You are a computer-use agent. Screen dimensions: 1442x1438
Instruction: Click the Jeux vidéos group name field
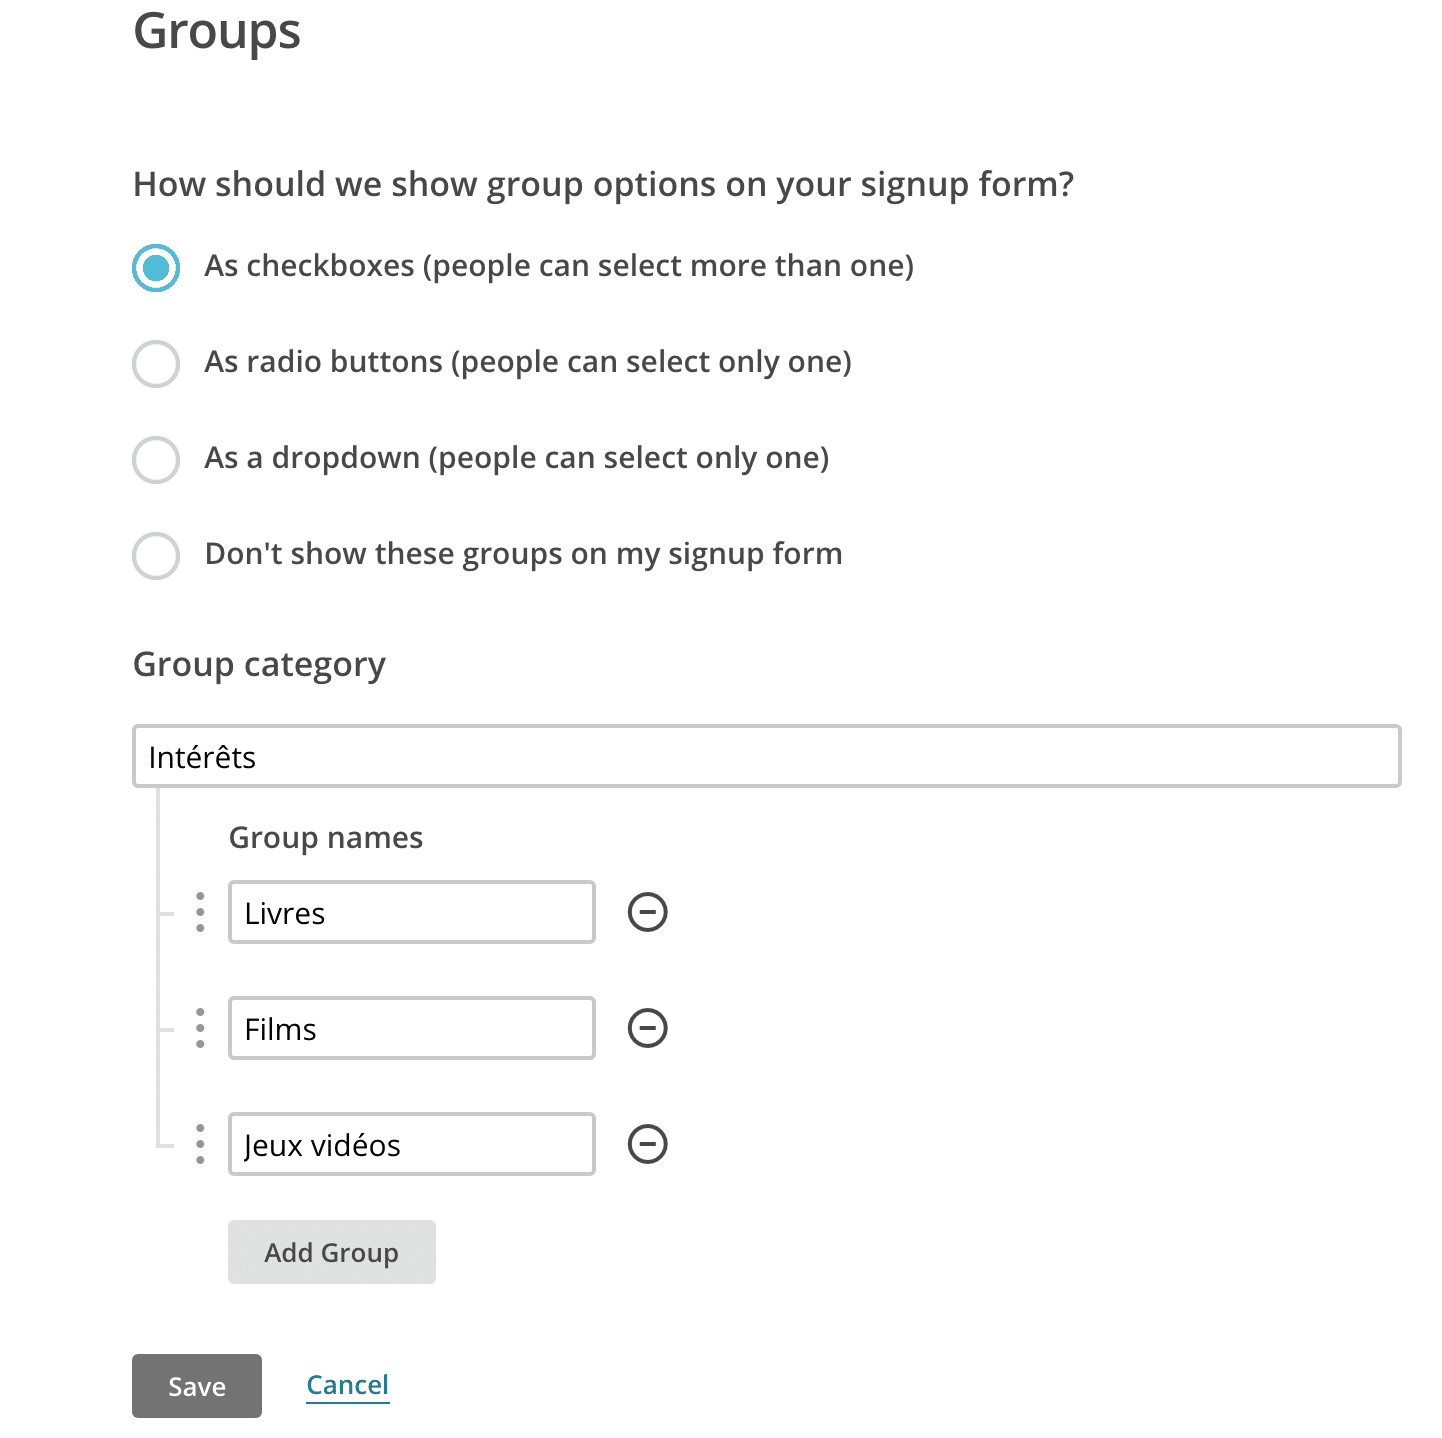point(411,1143)
